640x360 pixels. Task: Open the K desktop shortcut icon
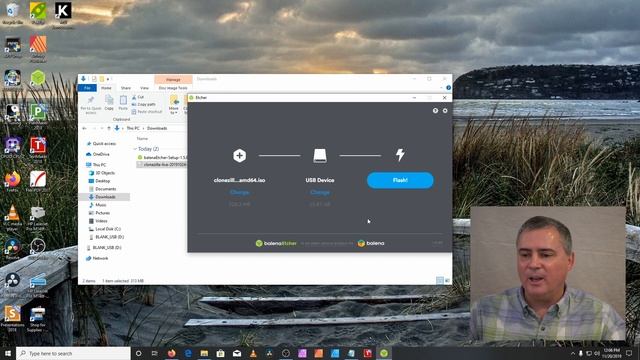point(63,15)
